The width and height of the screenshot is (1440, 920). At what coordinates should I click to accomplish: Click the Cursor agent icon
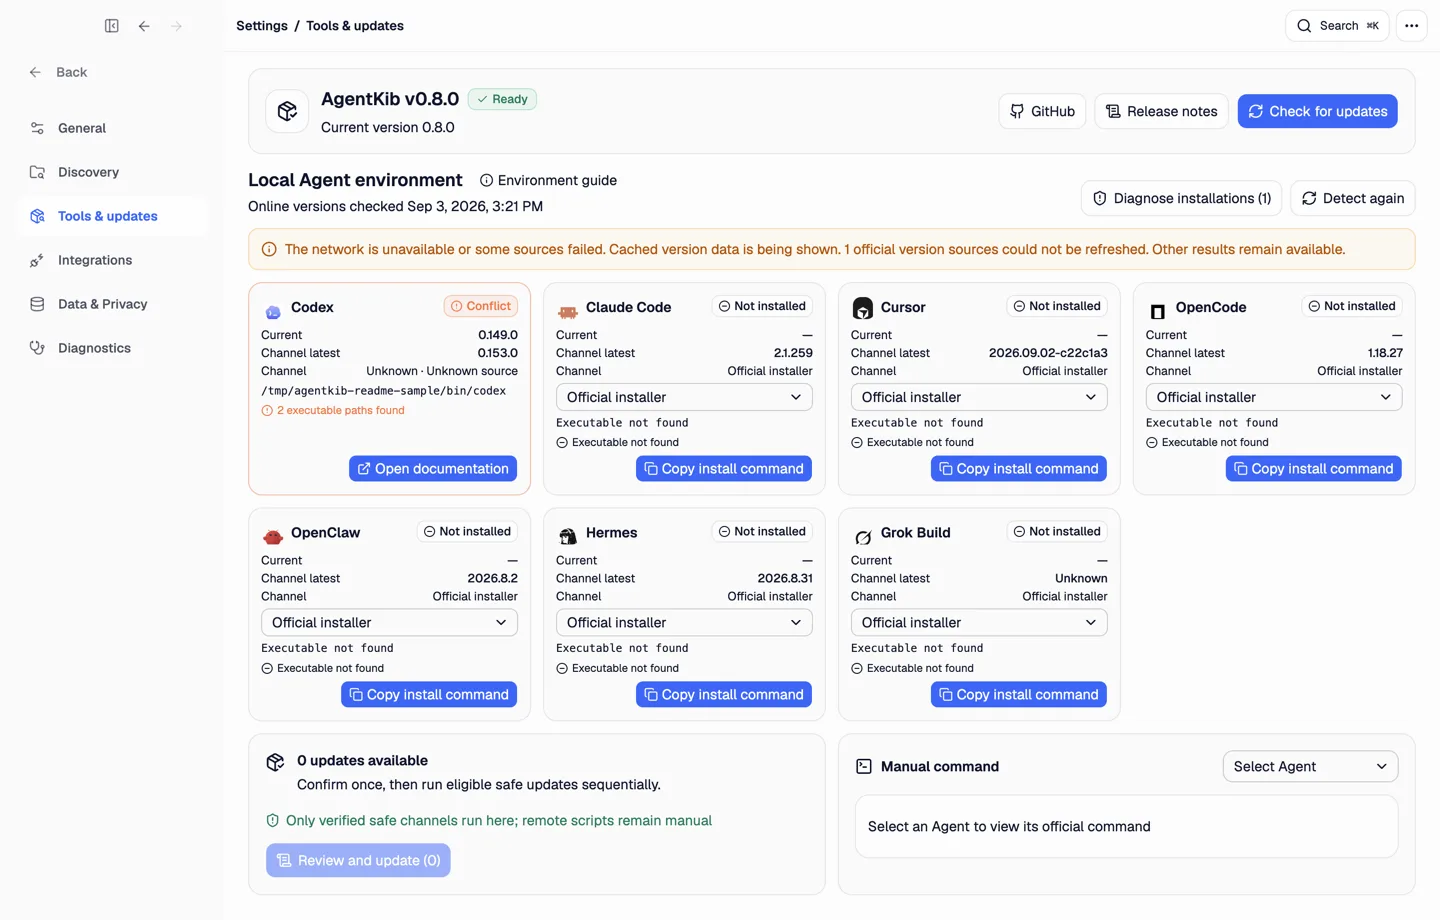[x=863, y=308]
